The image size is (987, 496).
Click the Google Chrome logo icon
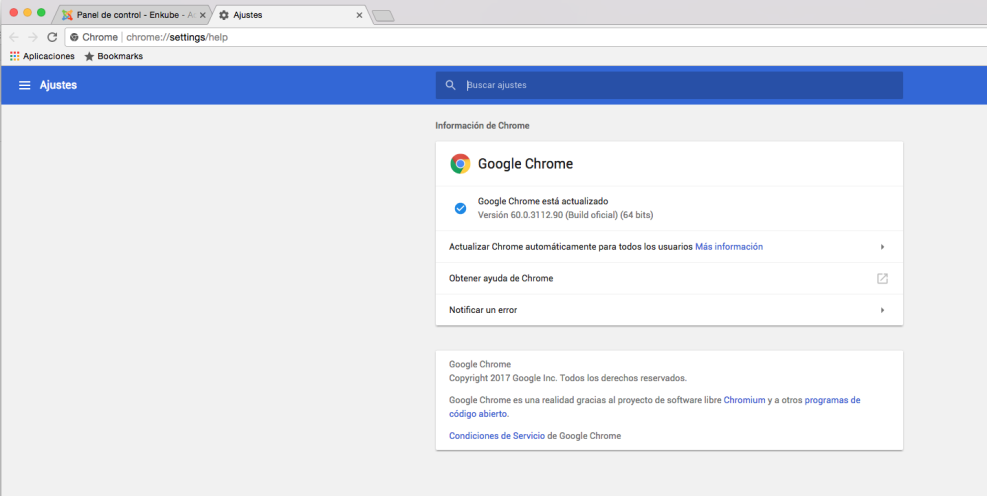pos(460,164)
